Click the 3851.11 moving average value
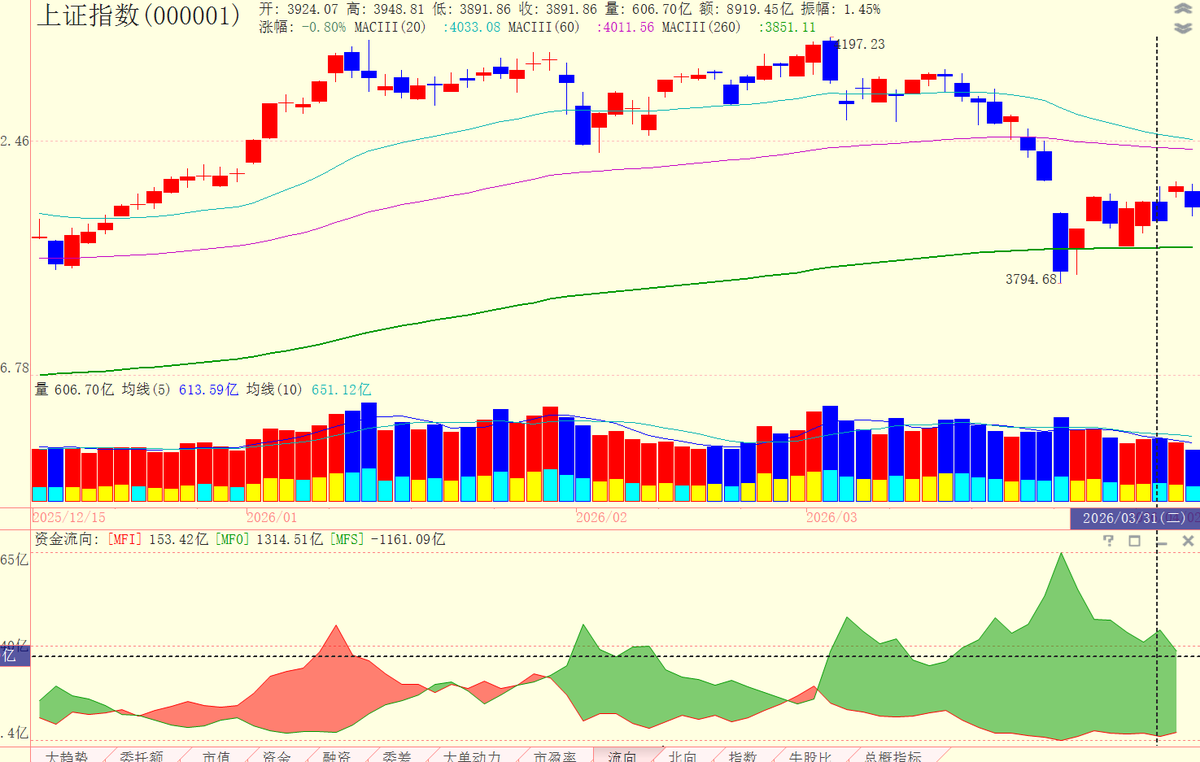1200x762 pixels. pos(788,27)
